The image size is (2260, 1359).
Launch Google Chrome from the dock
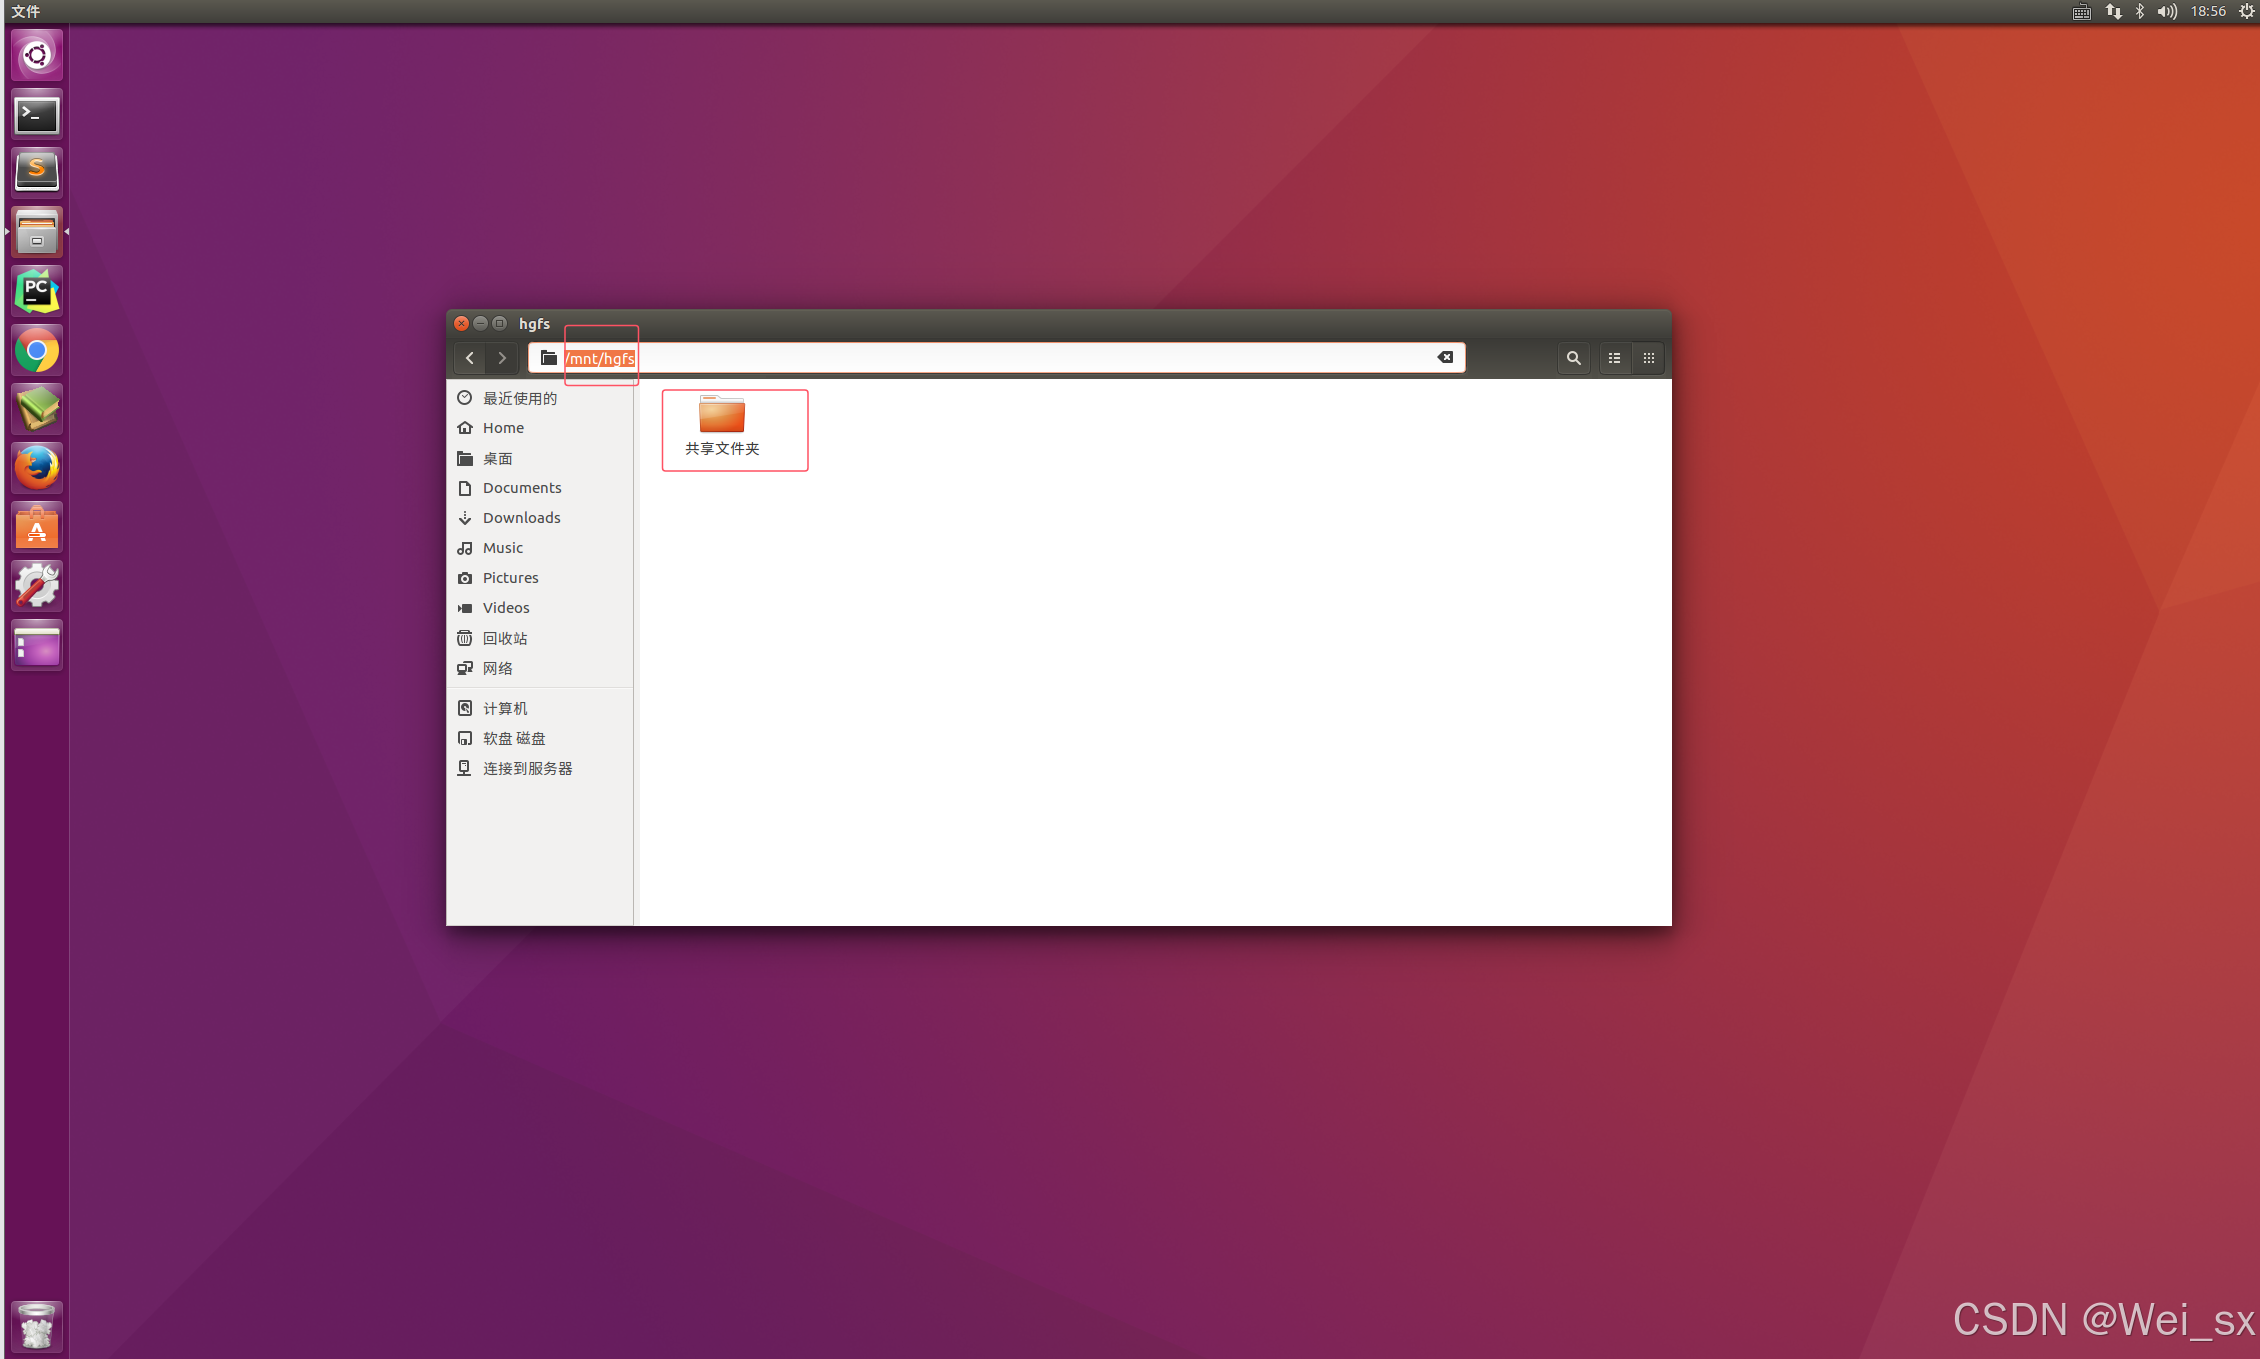click(37, 351)
